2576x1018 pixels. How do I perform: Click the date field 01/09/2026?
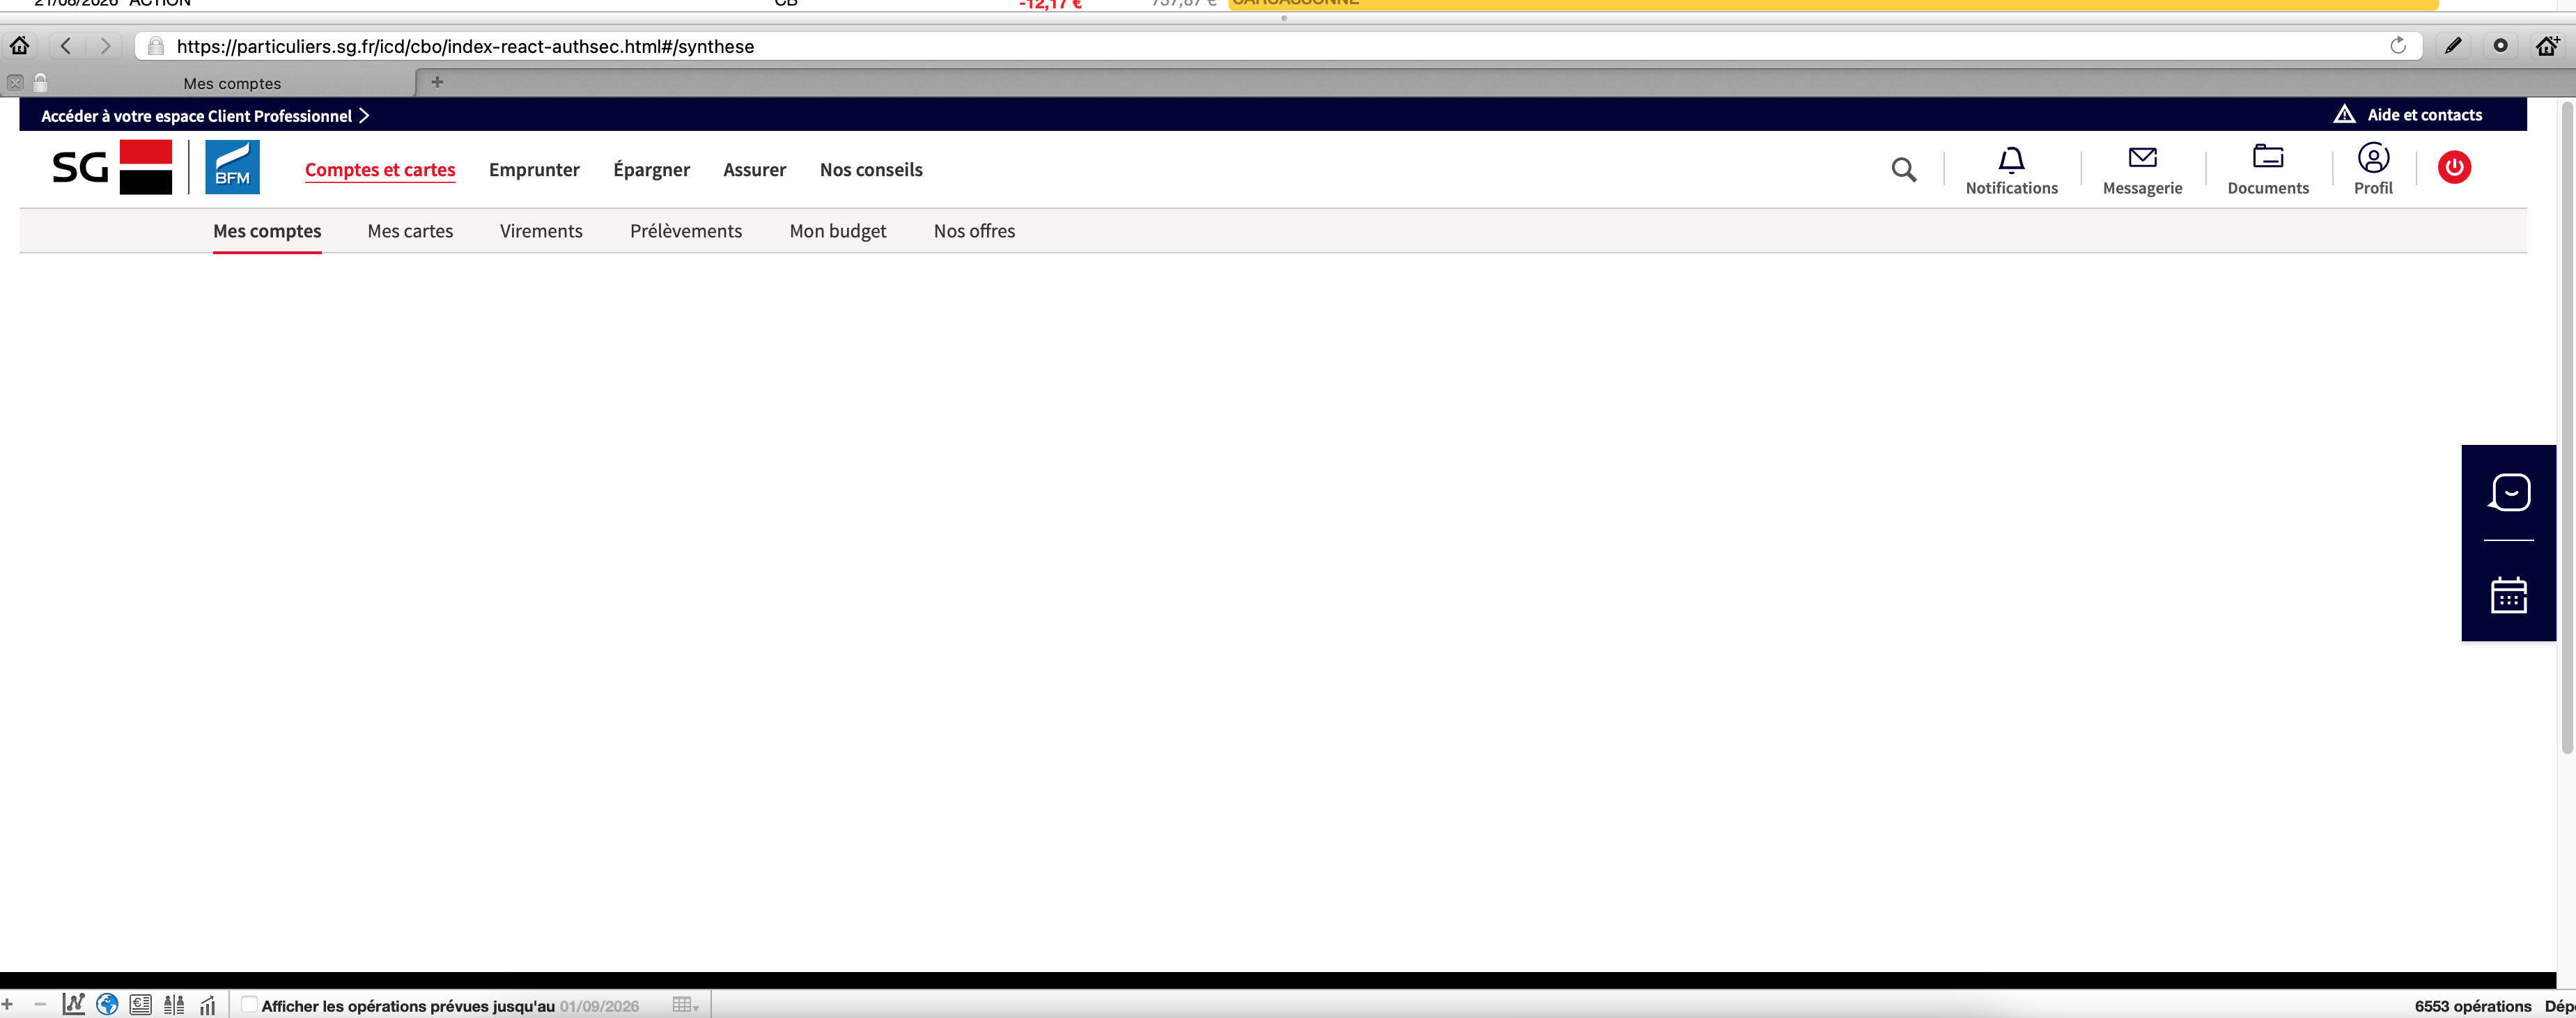tap(599, 1006)
